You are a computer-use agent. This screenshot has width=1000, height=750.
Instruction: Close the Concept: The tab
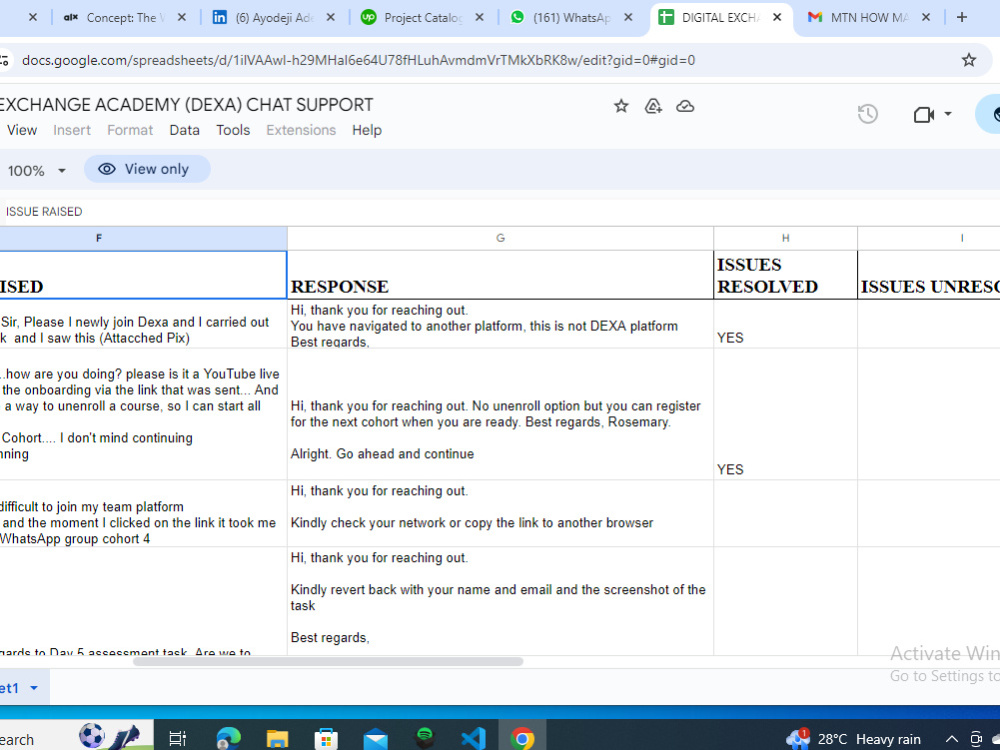tap(182, 17)
